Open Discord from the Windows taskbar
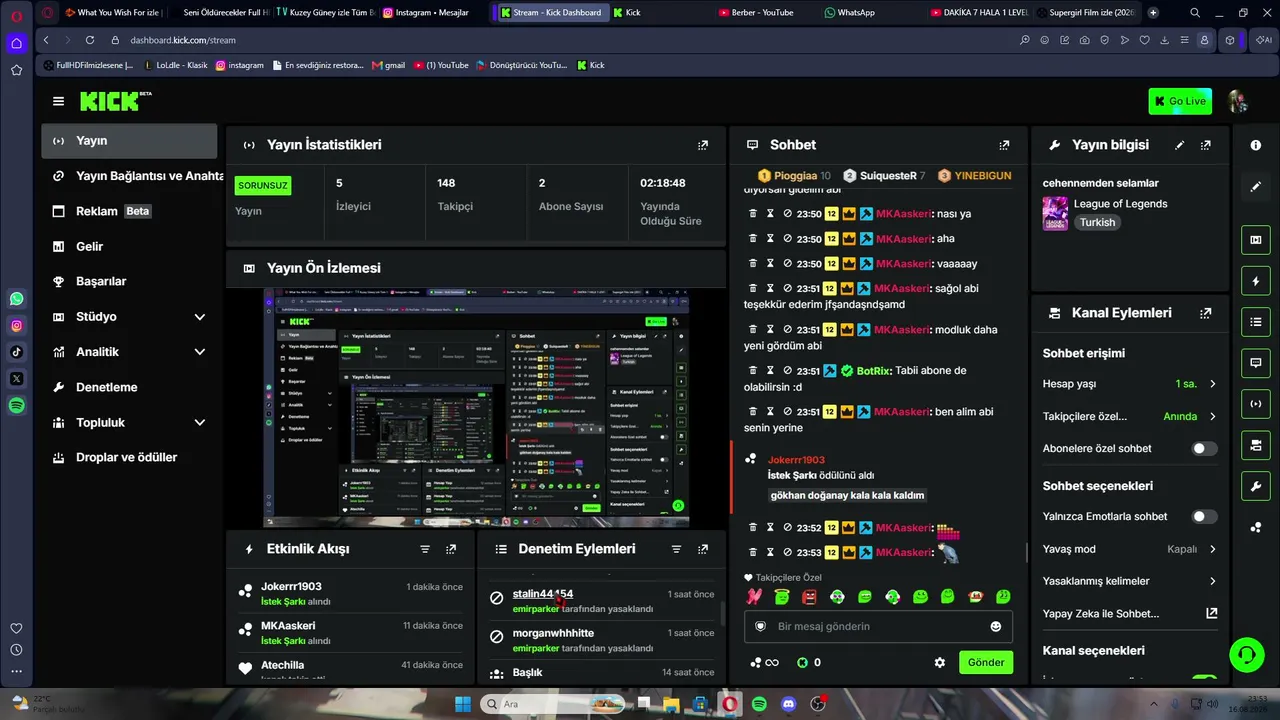Screen dimensions: 1280x720 tap(789, 704)
